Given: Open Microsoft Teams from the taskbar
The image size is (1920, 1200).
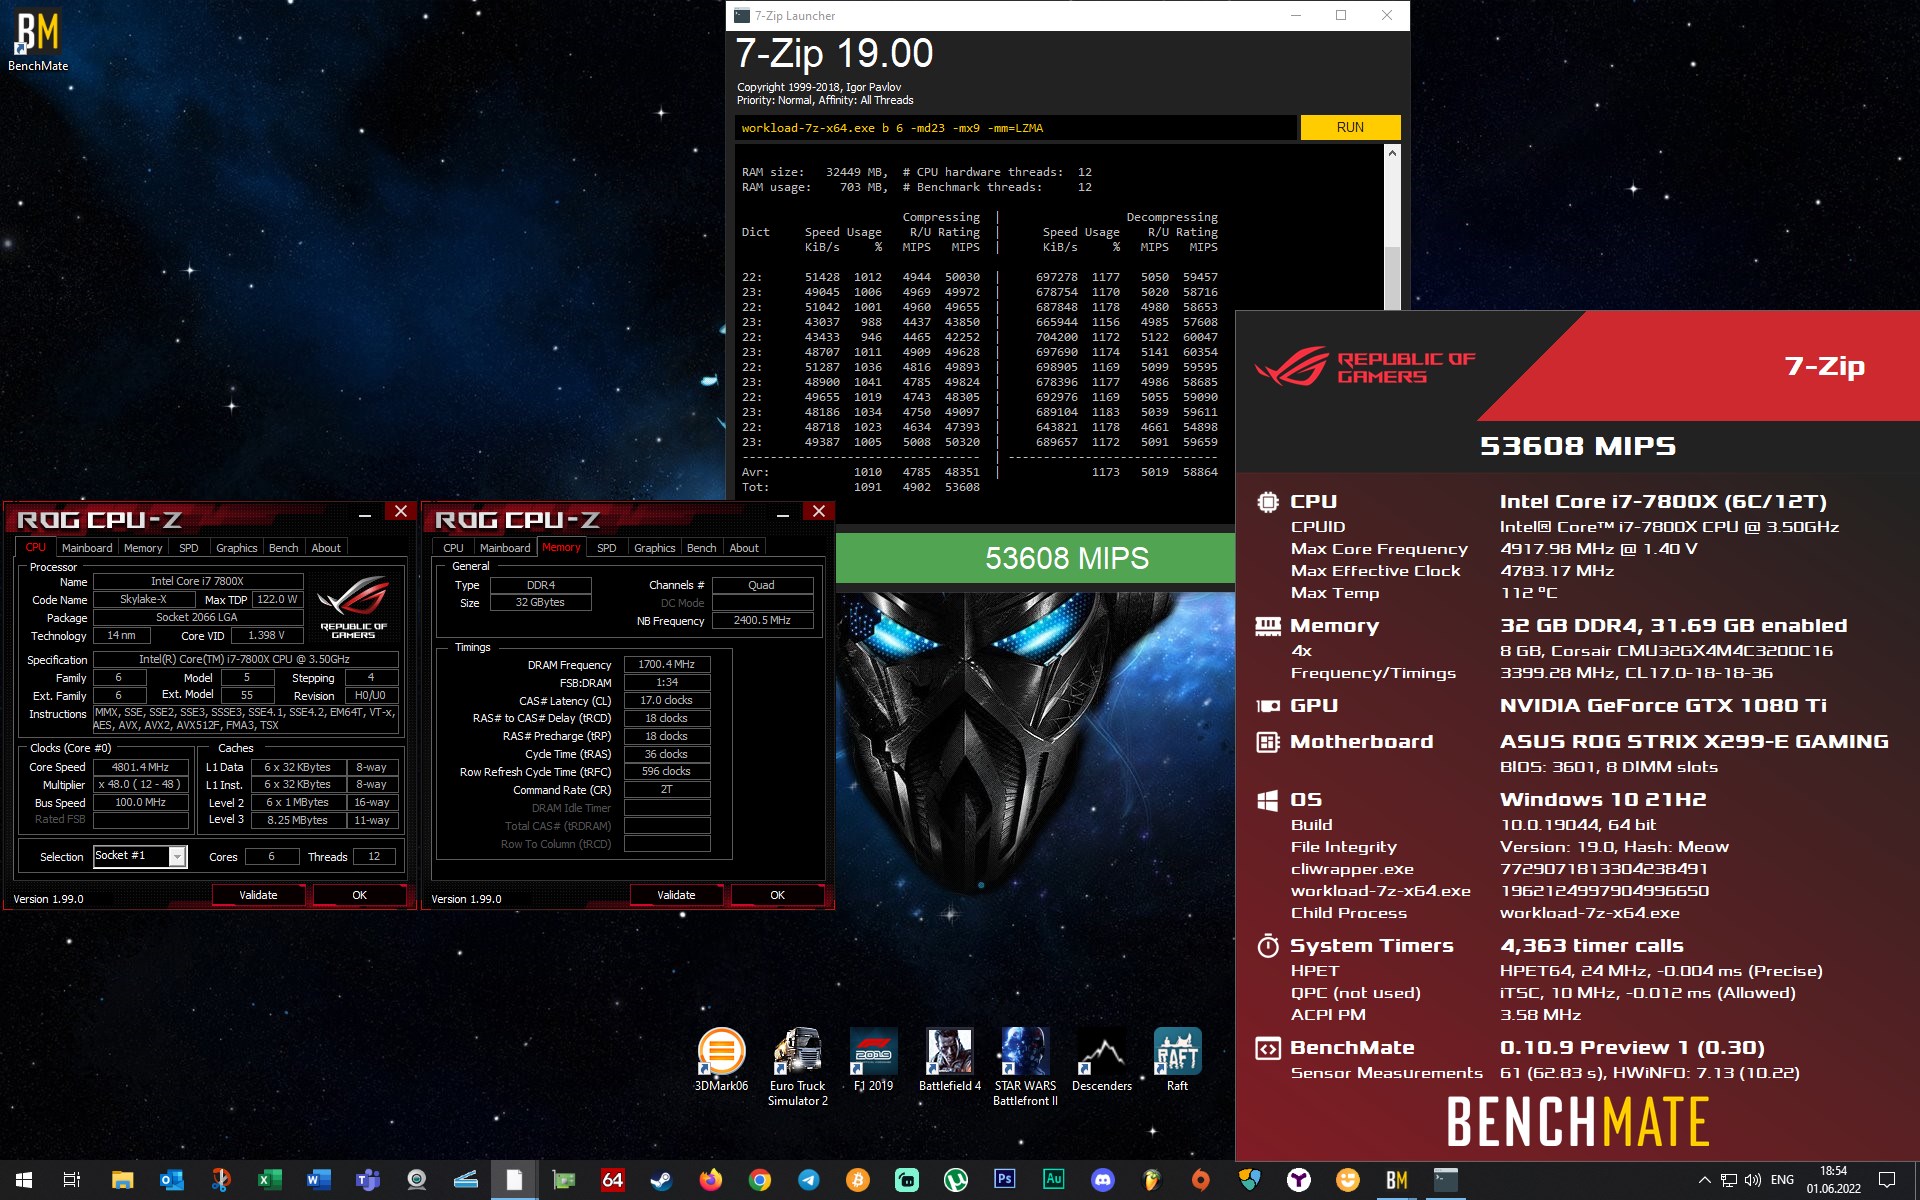Looking at the screenshot, I should pos(367,1180).
